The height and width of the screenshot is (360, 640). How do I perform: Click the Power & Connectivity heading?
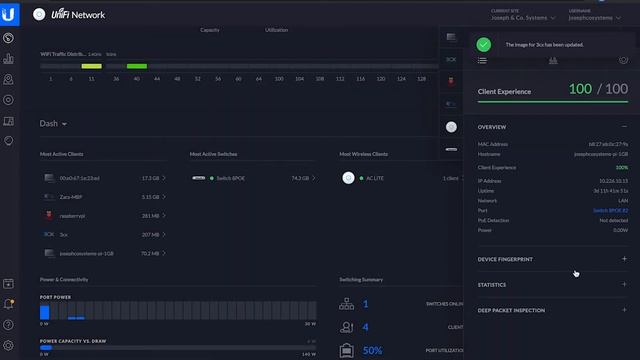pyautogui.click(x=64, y=280)
